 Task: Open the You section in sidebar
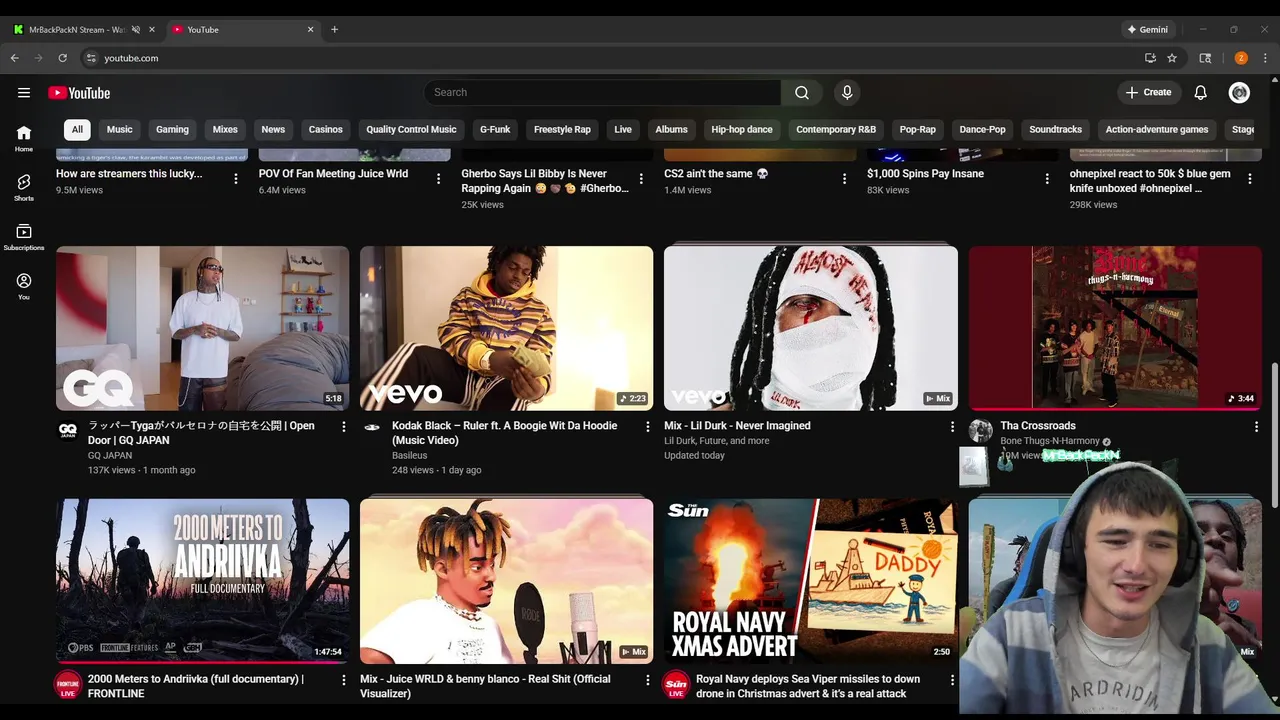pos(24,286)
